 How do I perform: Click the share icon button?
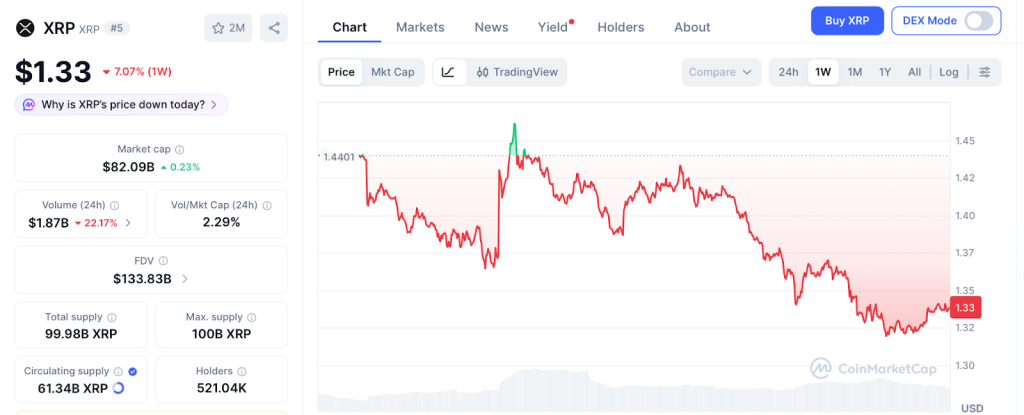(273, 28)
